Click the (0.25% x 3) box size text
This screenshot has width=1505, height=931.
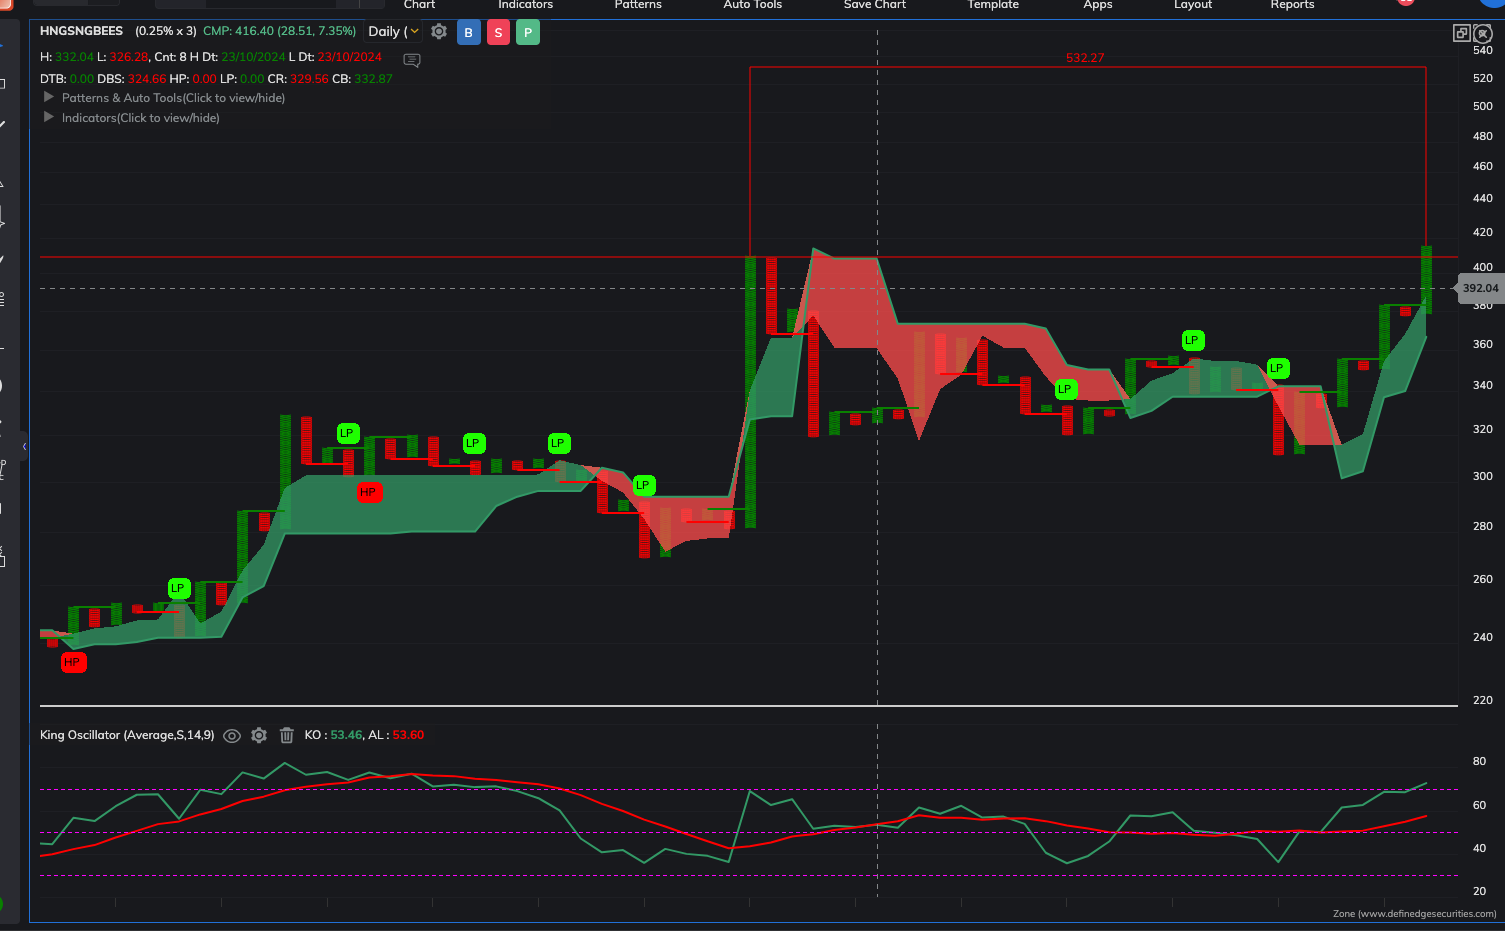166,31
